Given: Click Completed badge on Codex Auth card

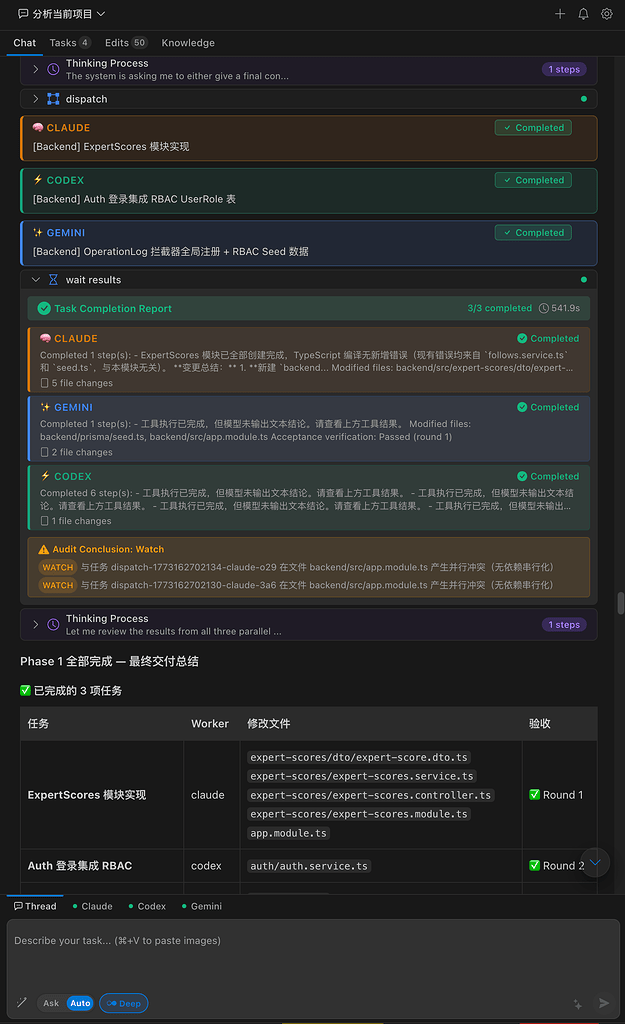Looking at the screenshot, I should pos(533,180).
